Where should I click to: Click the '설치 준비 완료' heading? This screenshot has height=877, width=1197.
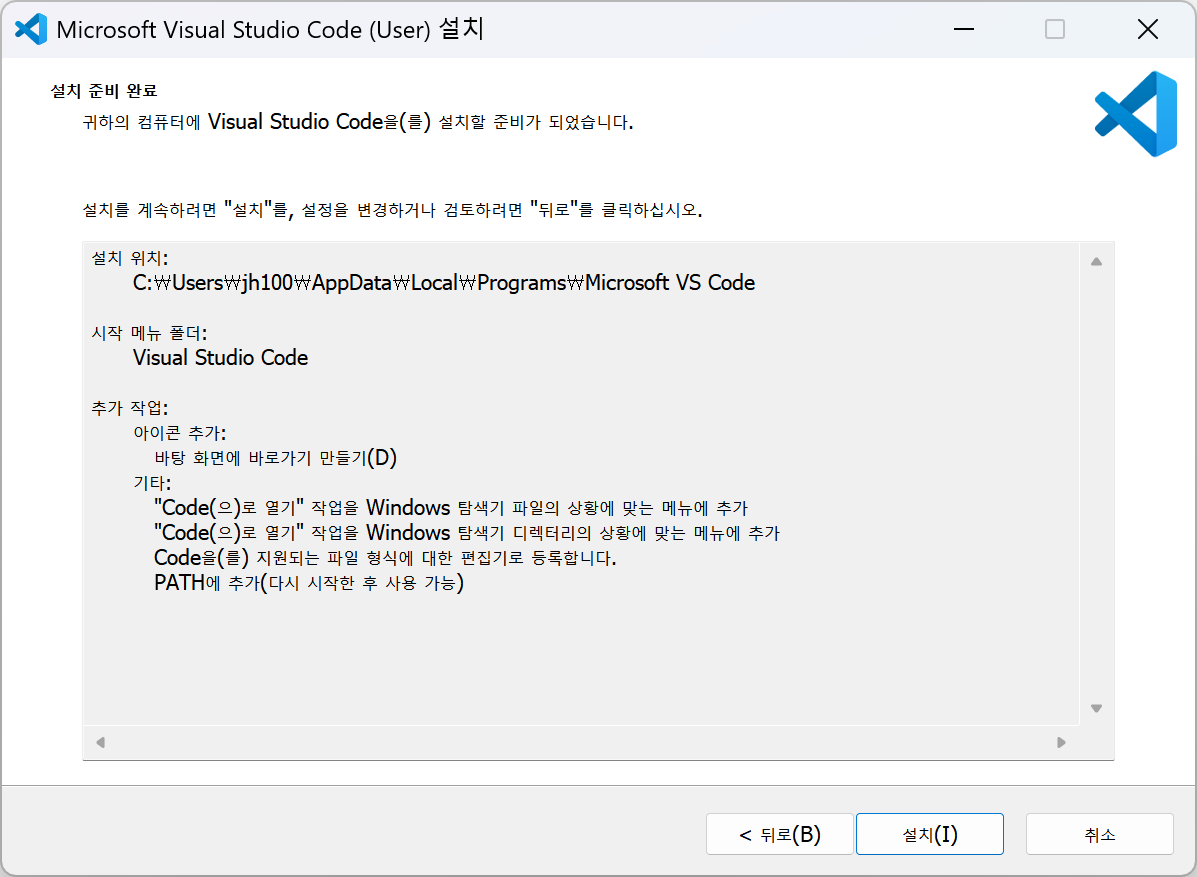(104, 91)
